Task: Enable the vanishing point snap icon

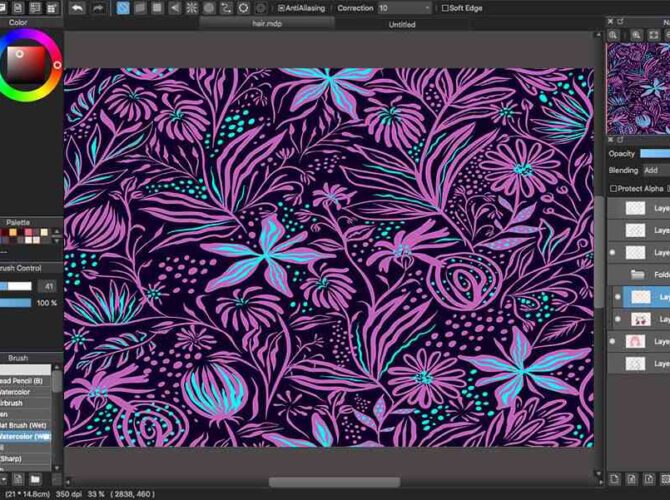Action: click(174, 8)
